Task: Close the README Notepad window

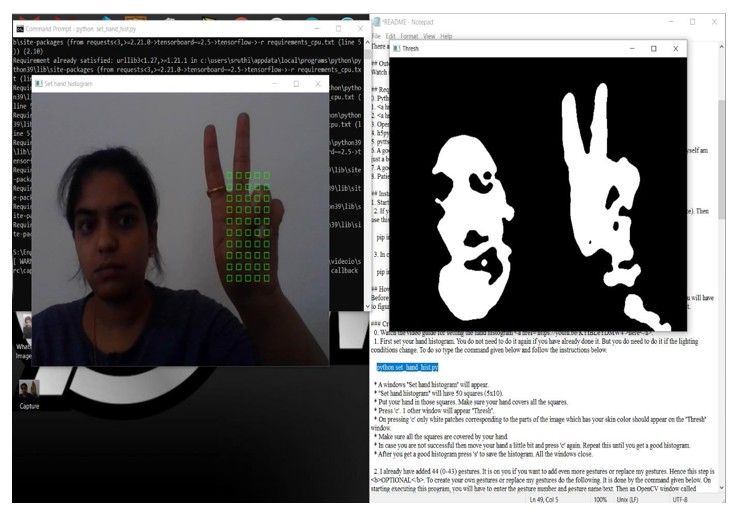Action: [714, 22]
